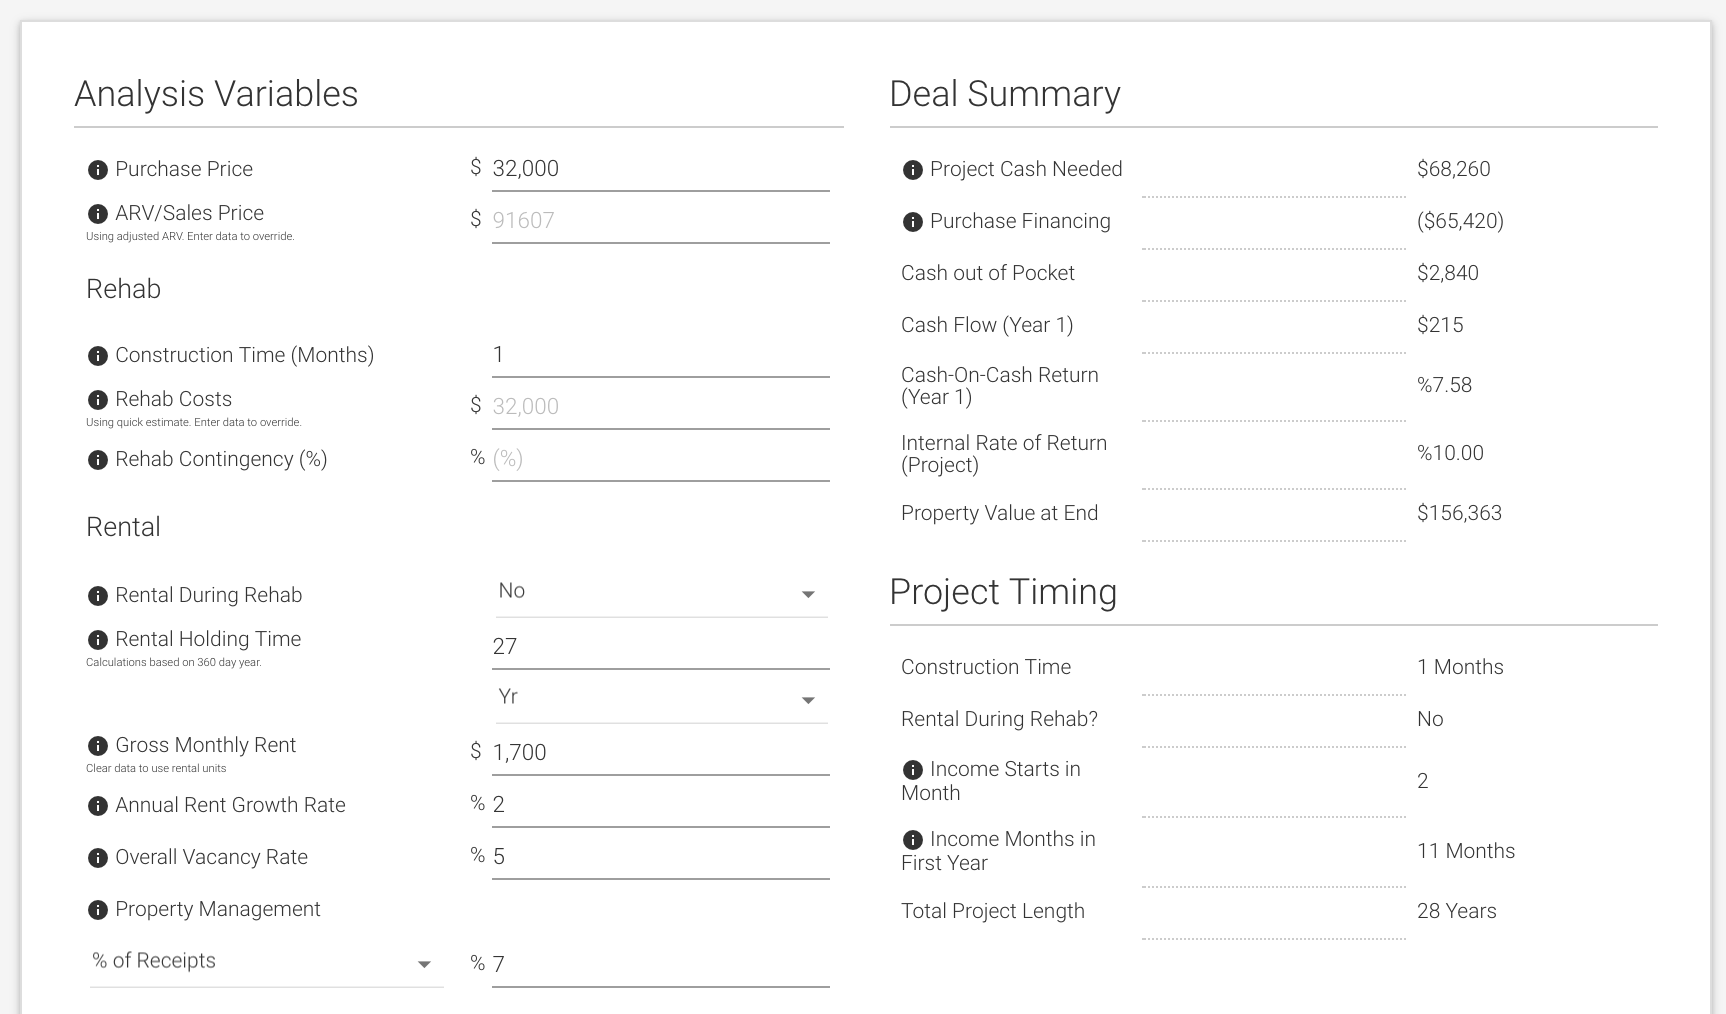The width and height of the screenshot is (1726, 1014).
Task: Click the Income Months in First Year info icon
Action: pyautogui.click(x=913, y=840)
